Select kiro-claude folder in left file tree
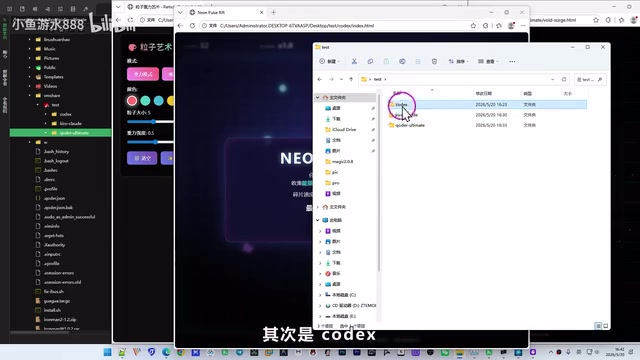640x360 pixels. click(70, 123)
